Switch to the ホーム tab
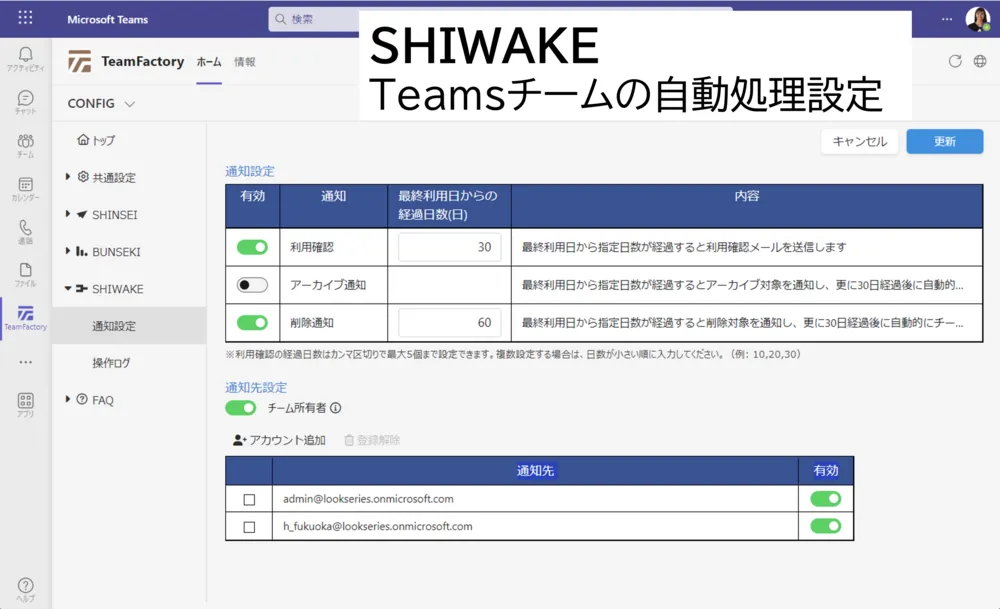Screen dimensions: 1000x609 (209, 62)
